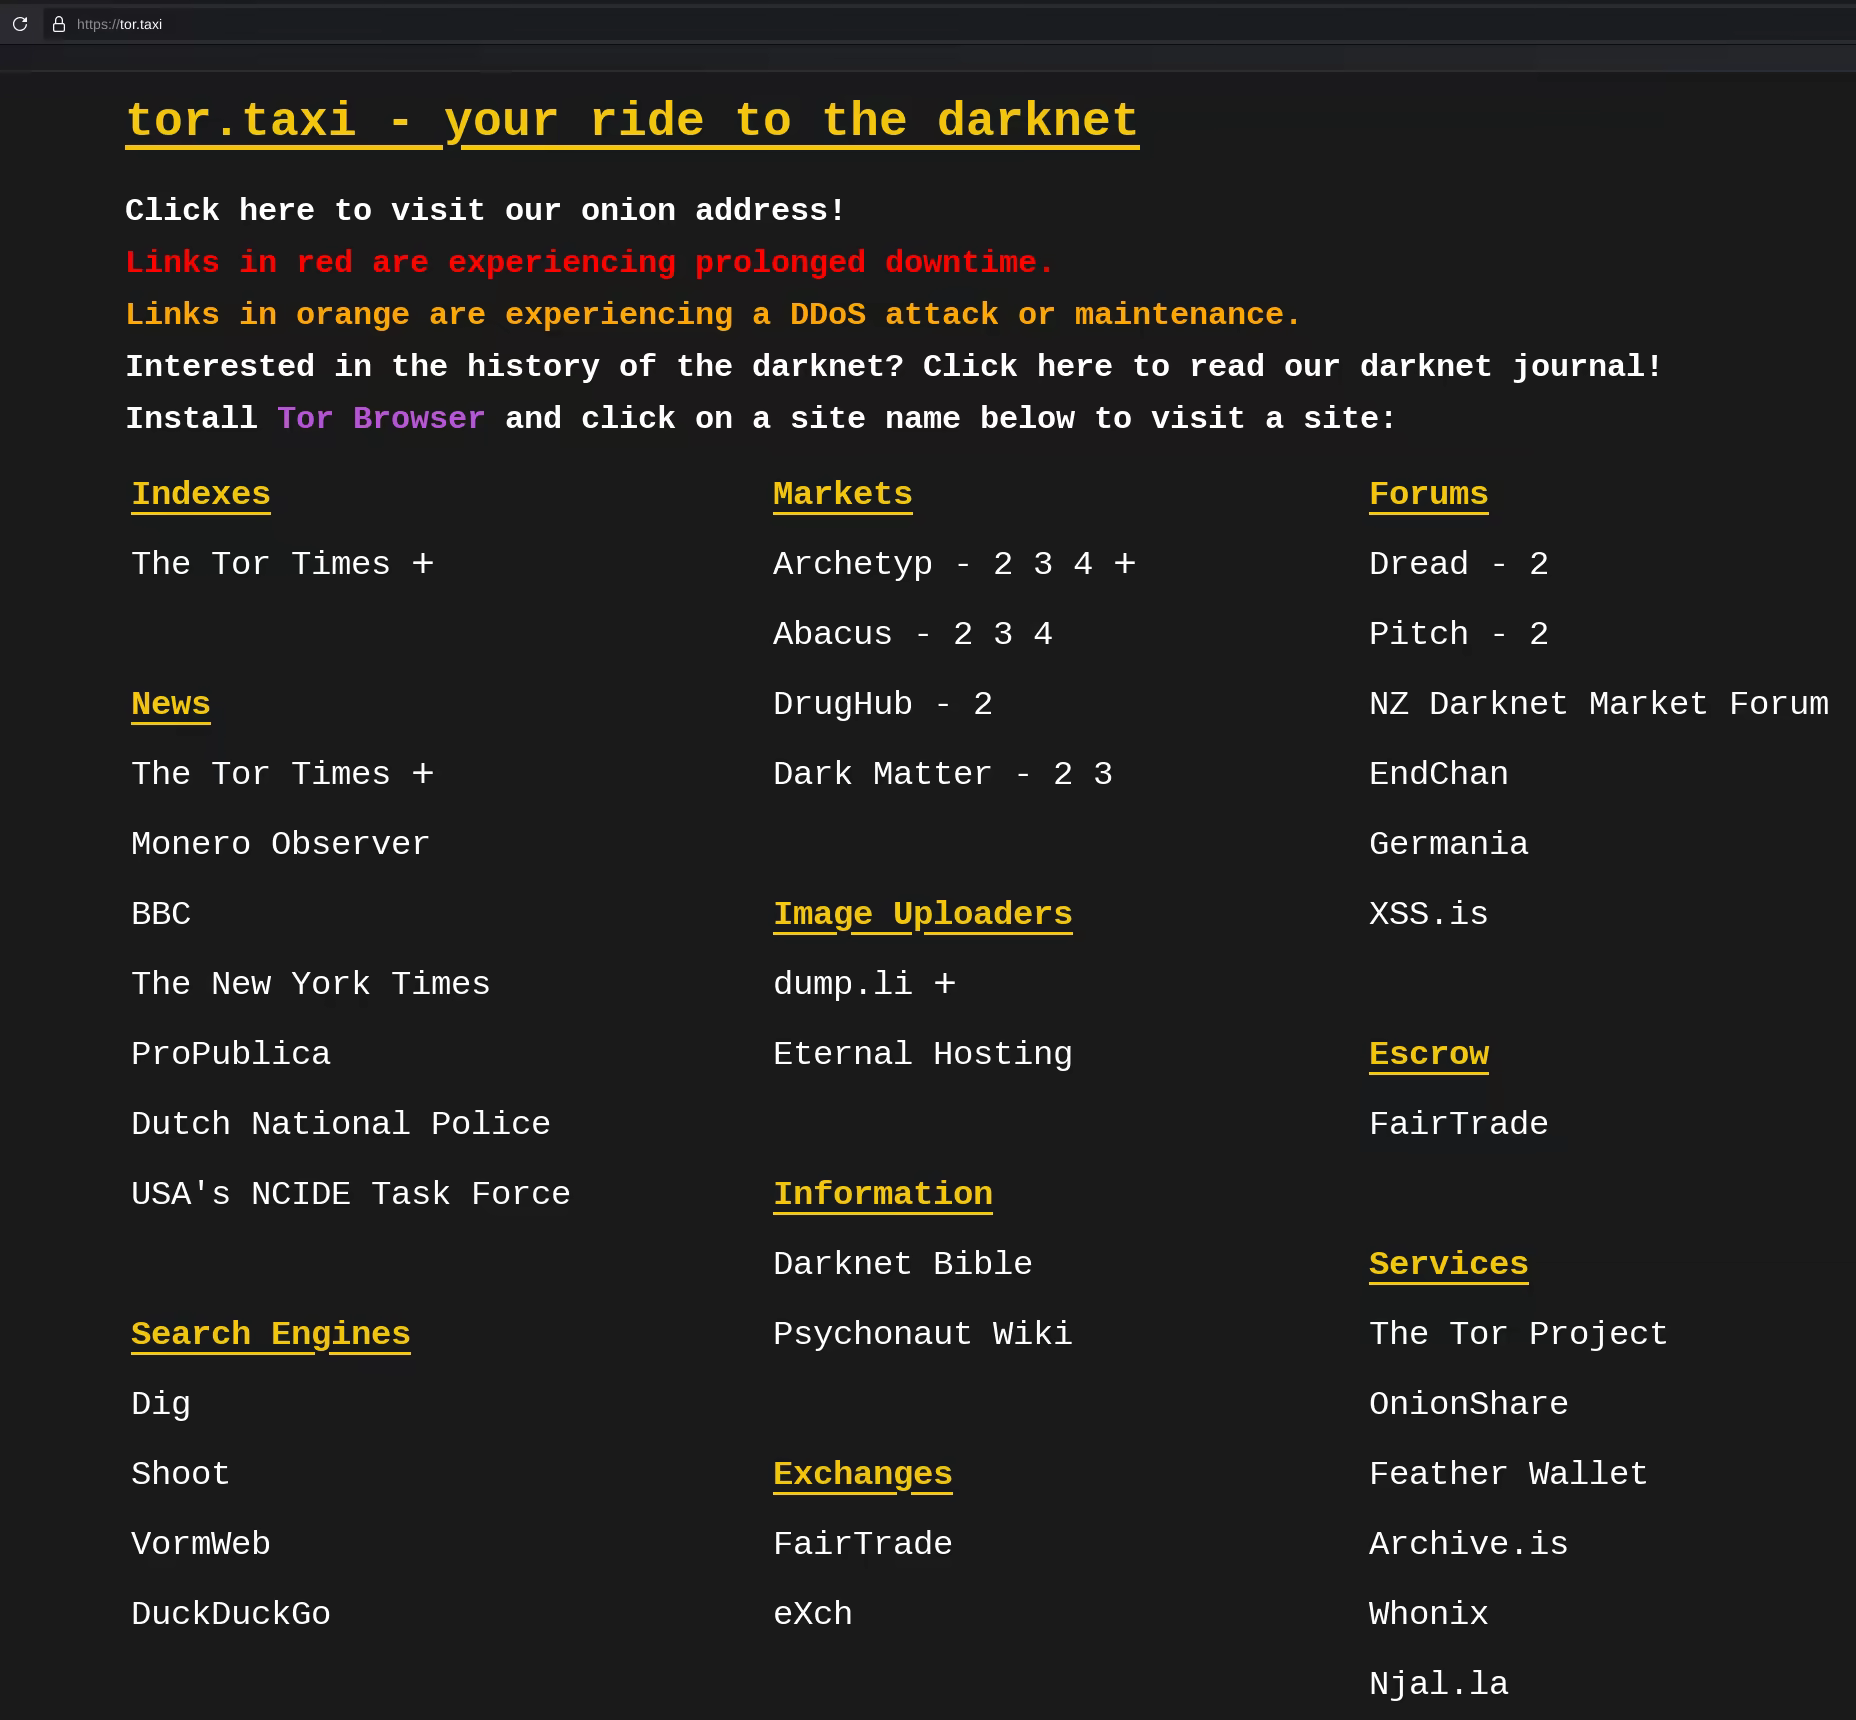Click the ProPublica news link
The height and width of the screenshot is (1720, 1856).
pyautogui.click(x=230, y=1054)
